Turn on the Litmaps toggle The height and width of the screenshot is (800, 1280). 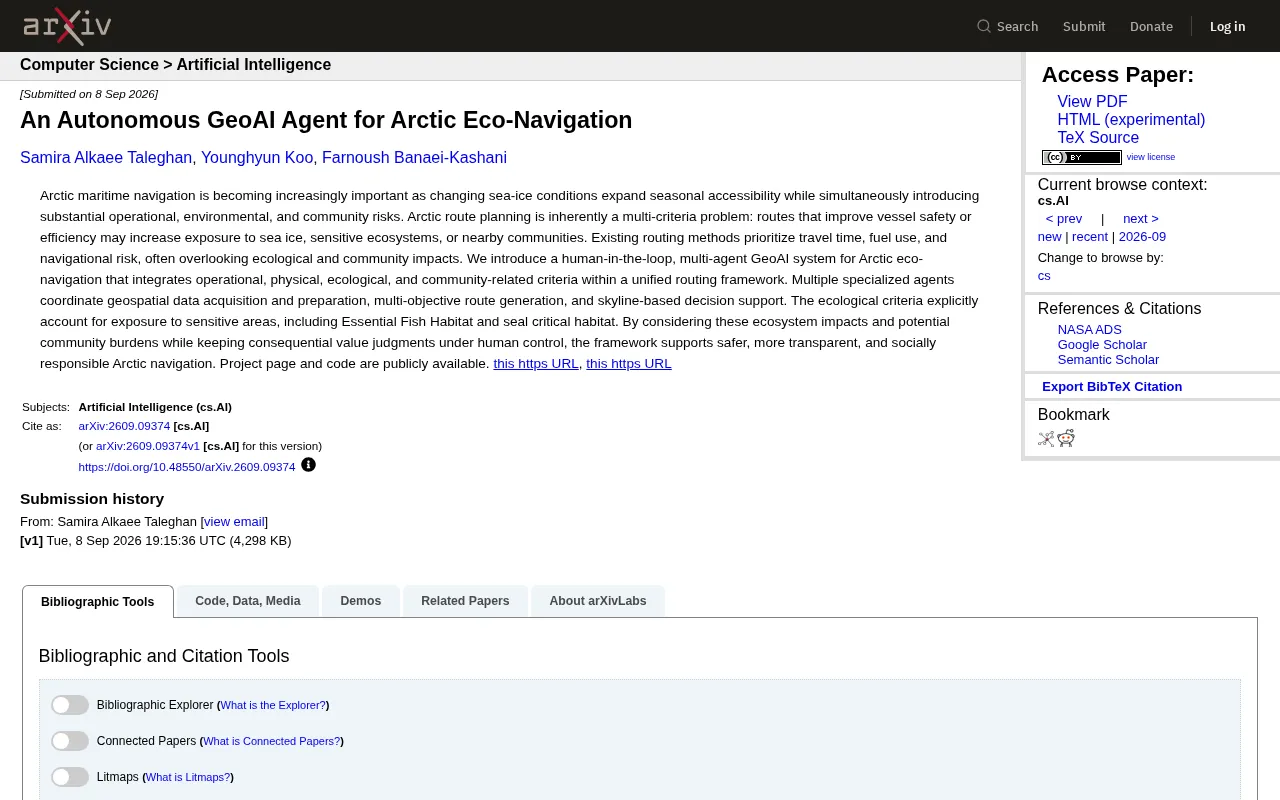(x=70, y=777)
